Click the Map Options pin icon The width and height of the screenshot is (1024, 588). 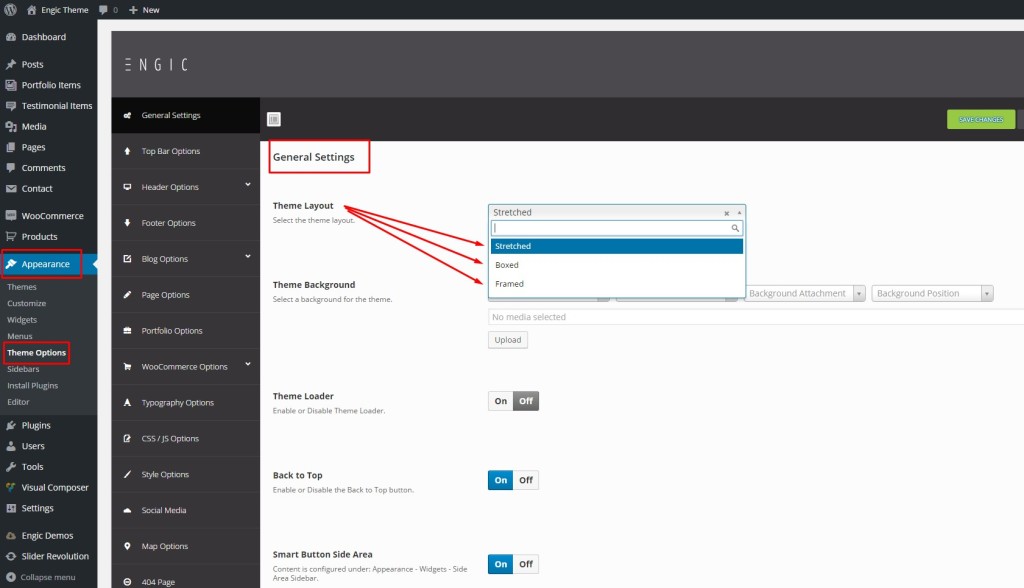click(x=128, y=546)
